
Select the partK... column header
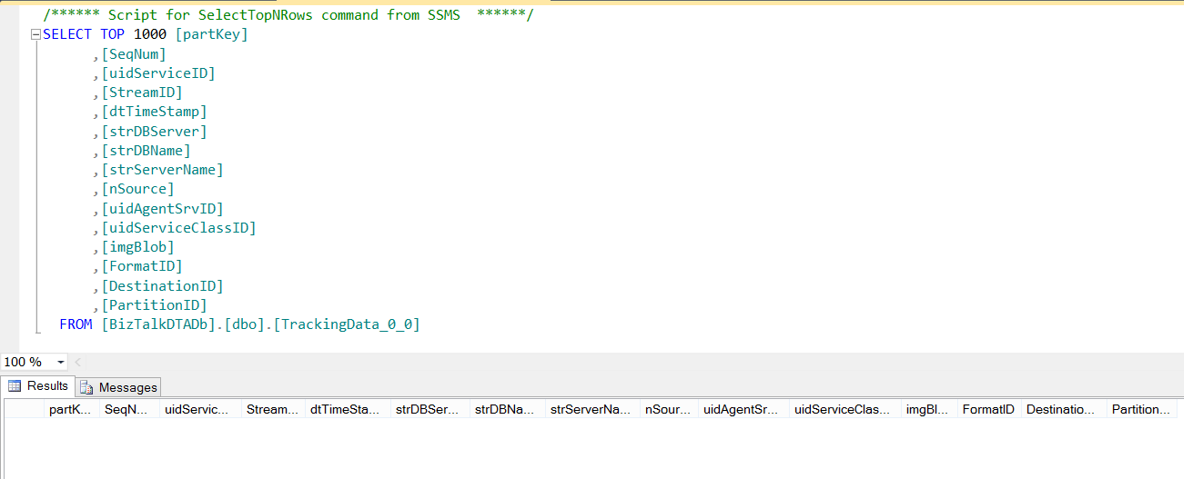pyautogui.click(x=71, y=409)
